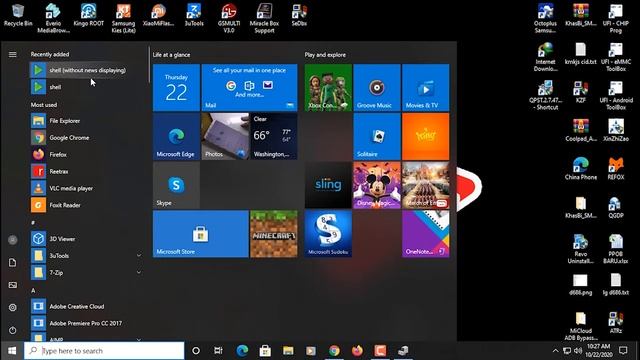
Task: Open REFOX desktop shortcut
Action: [x=616, y=168]
